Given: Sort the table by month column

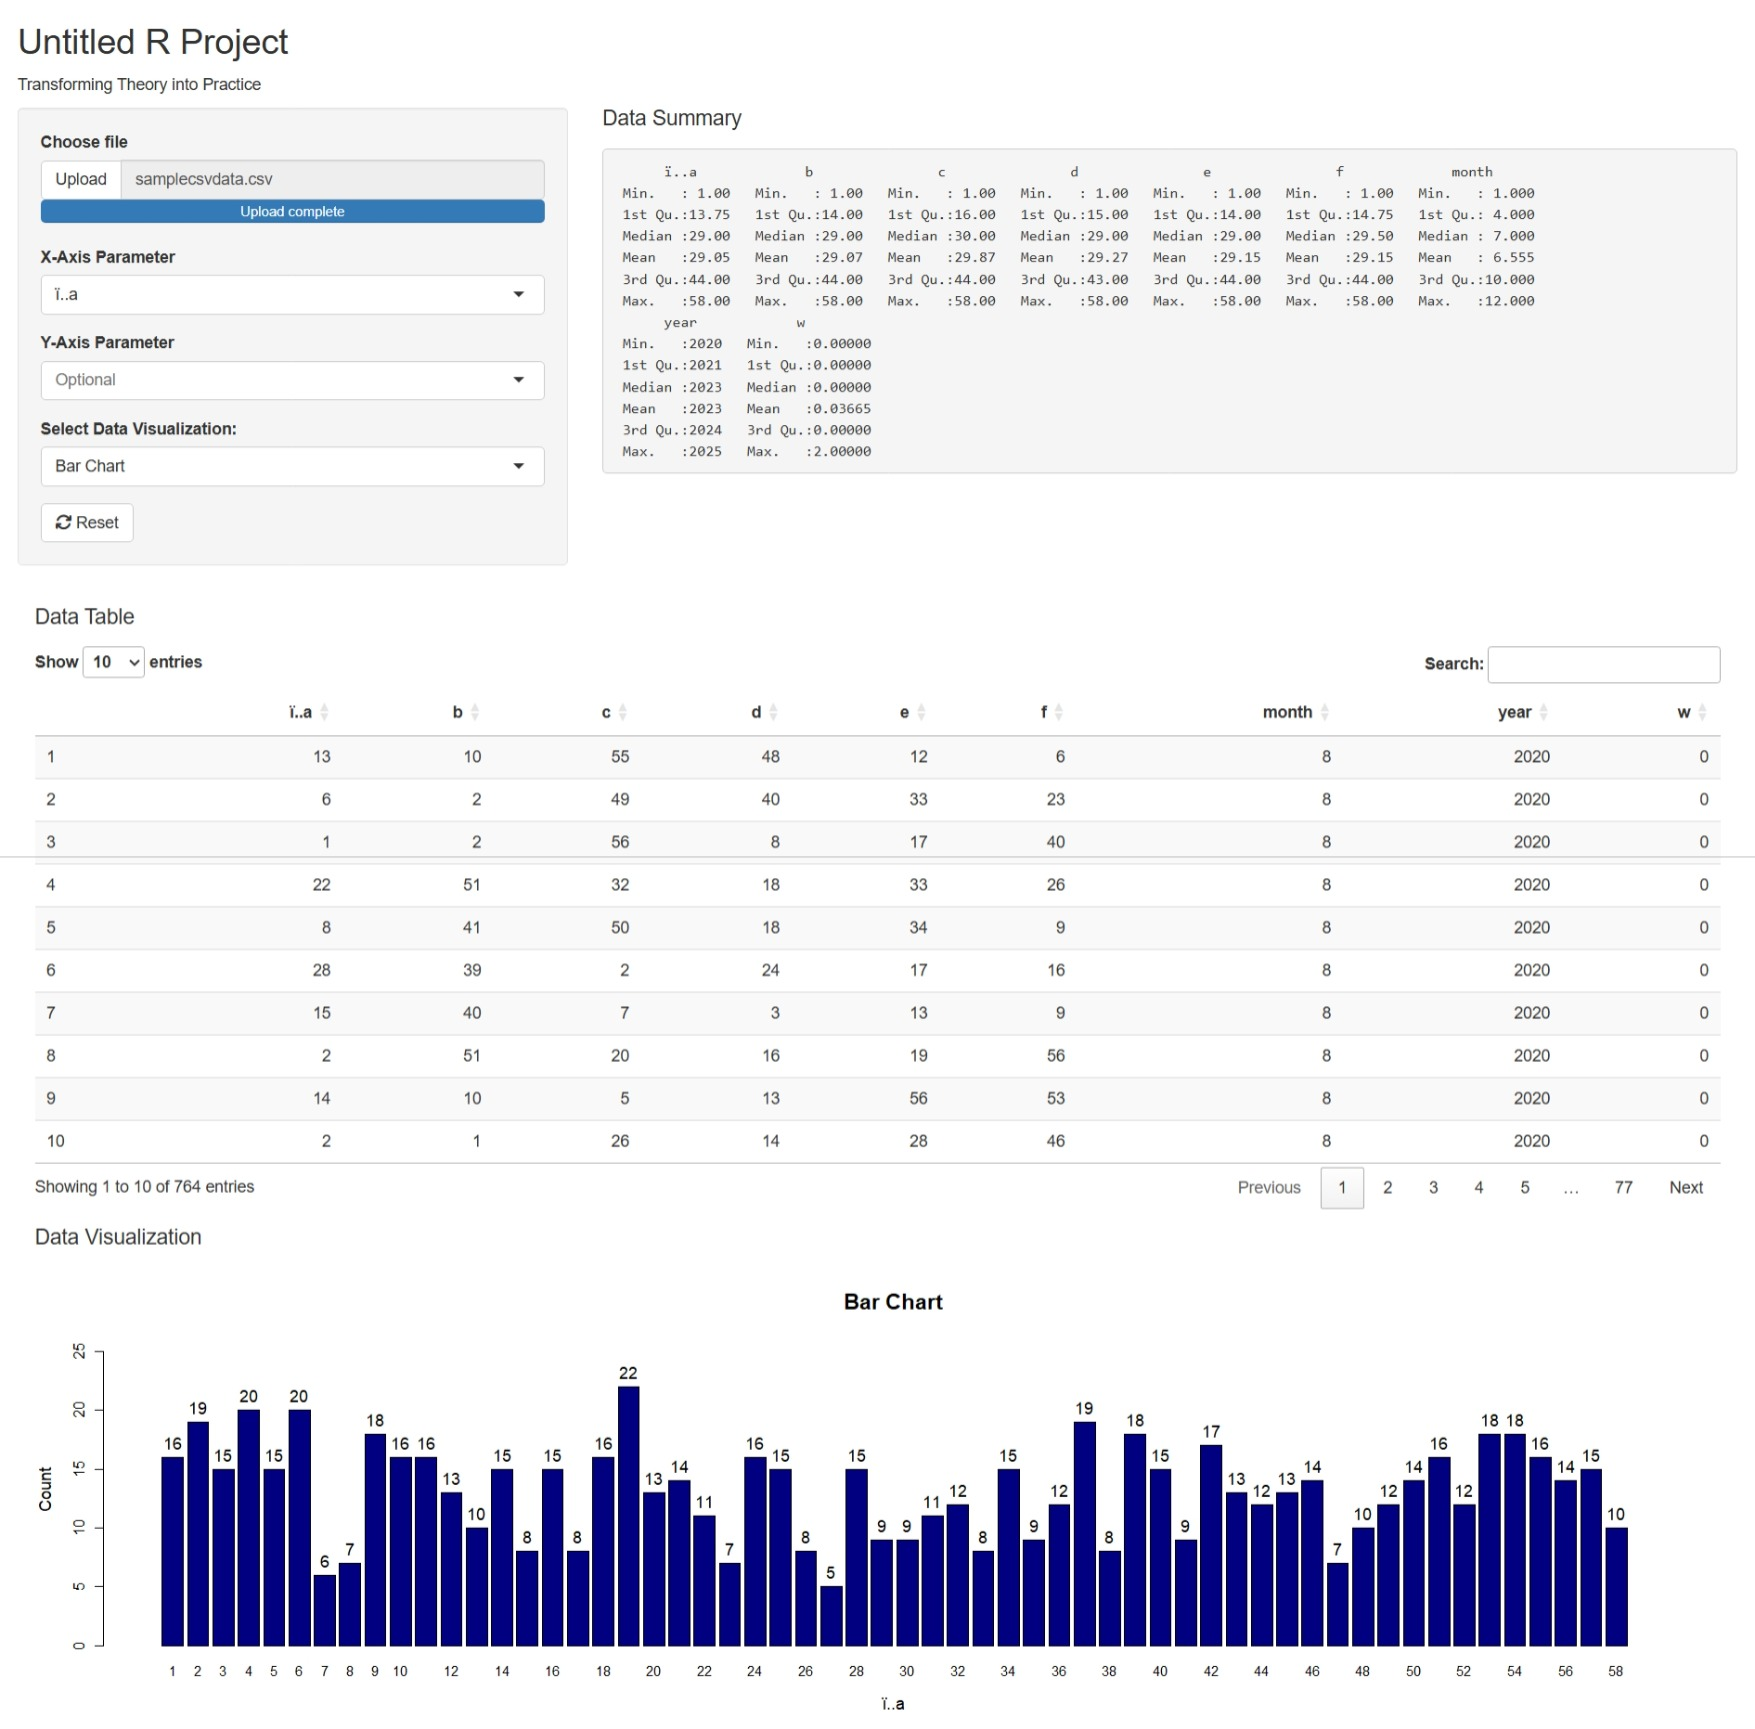Looking at the screenshot, I should point(1296,712).
